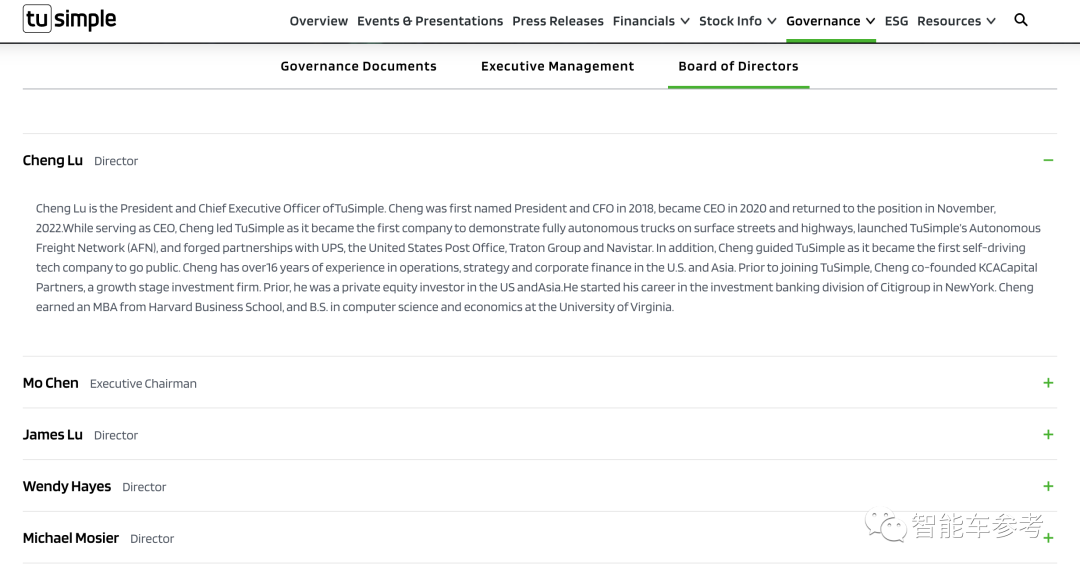Click the Mo Chen director name
Viewport: 1080px width, 574px height.
coord(51,383)
